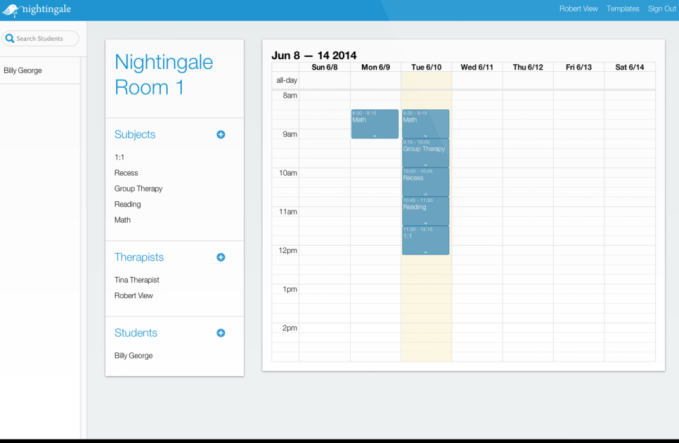Click the Nightingale Room 1 title
Image resolution: width=679 pixels, height=443 pixels.
pos(164,74)
